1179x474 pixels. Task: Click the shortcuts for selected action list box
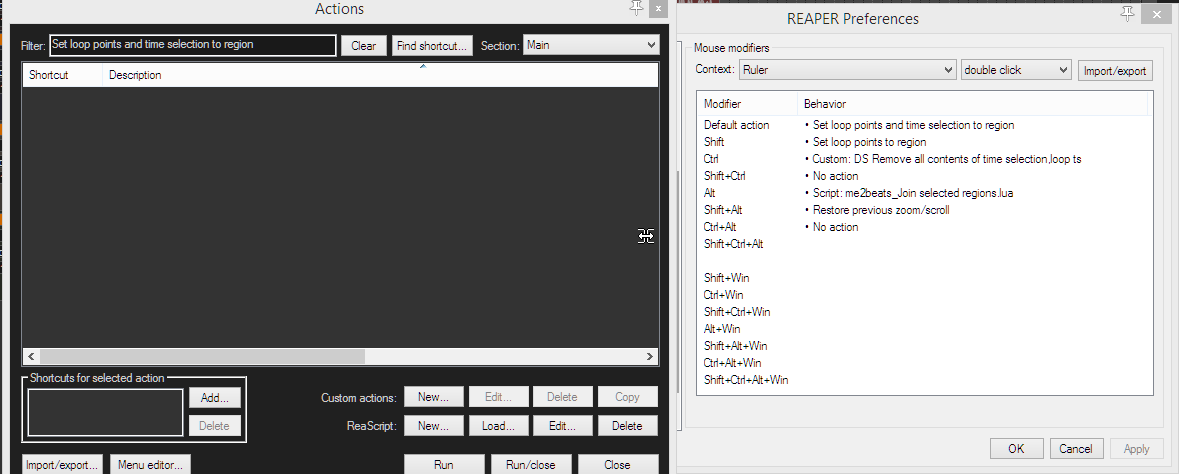pos(105,412)
